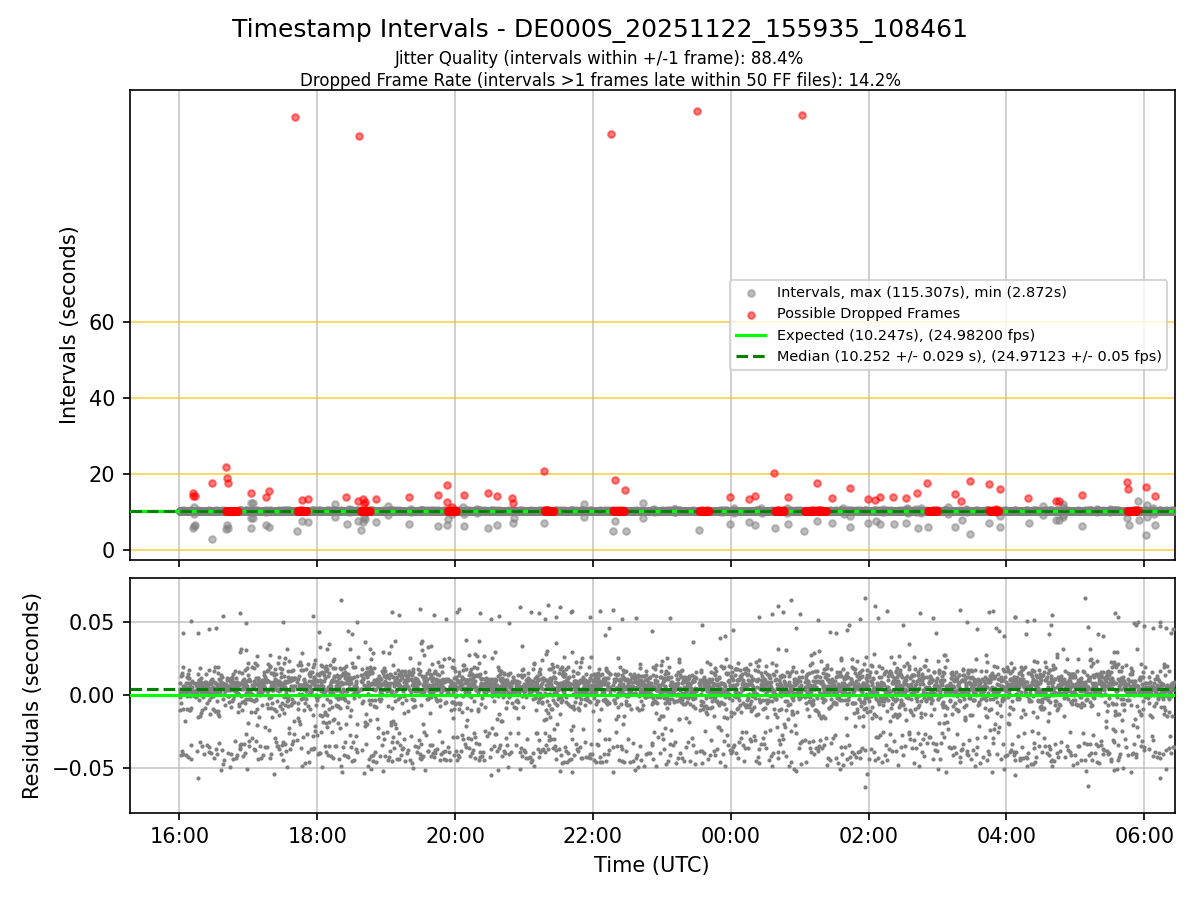The width and height of the screenshot is (1200, 900).
Task: Click the '06:00' x-axis tick label
Action: click(x=1144, y=834)
